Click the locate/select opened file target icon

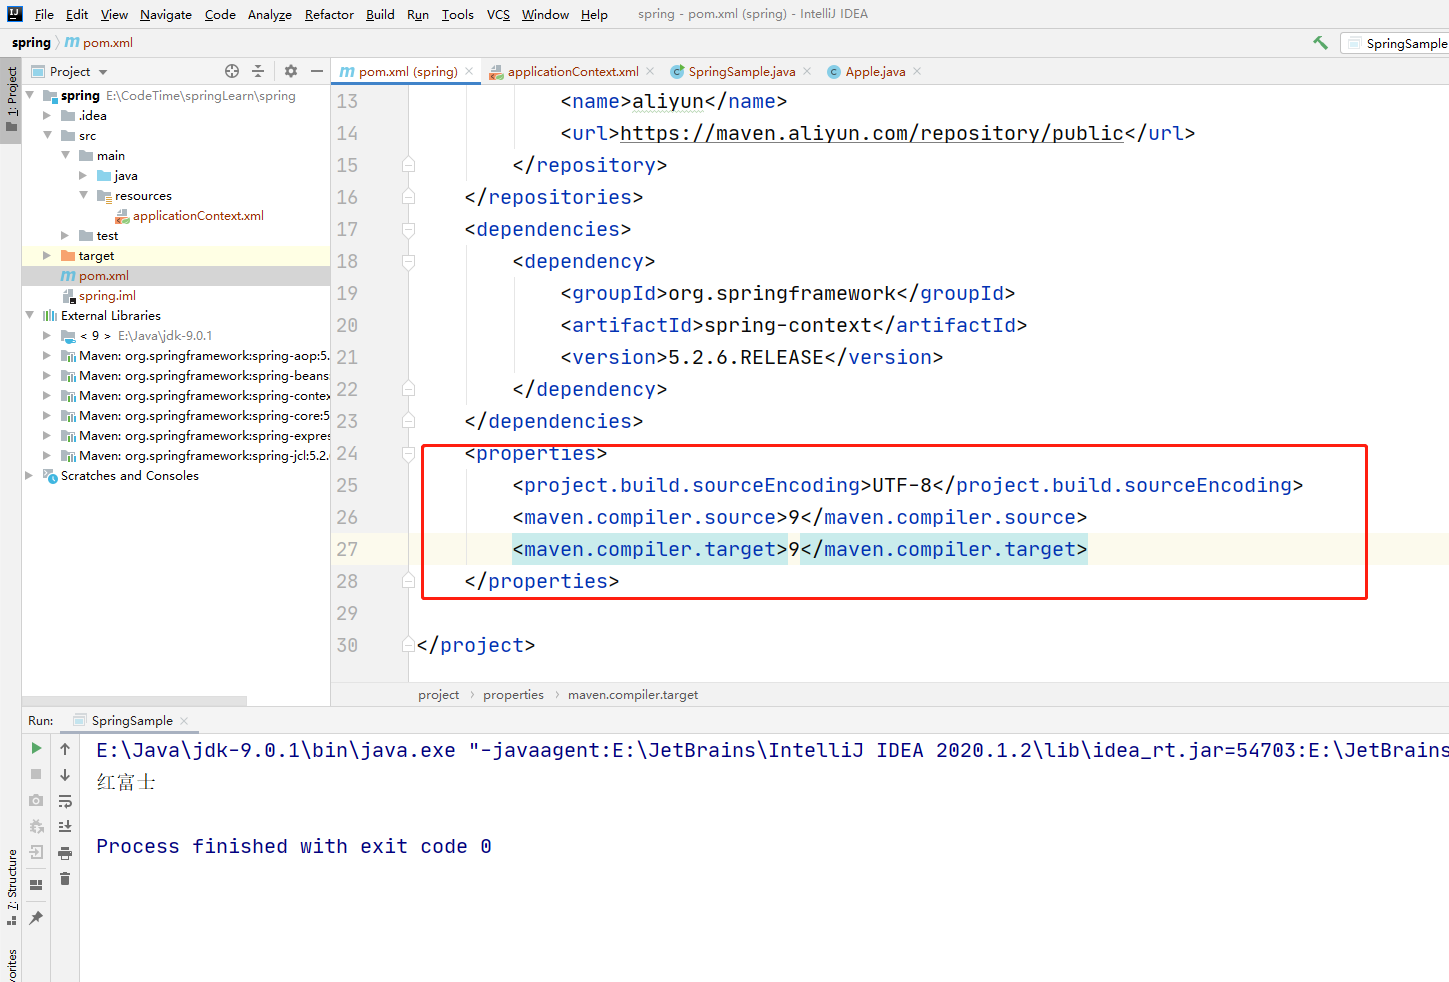pyautogui.click(x=232, y=71)
